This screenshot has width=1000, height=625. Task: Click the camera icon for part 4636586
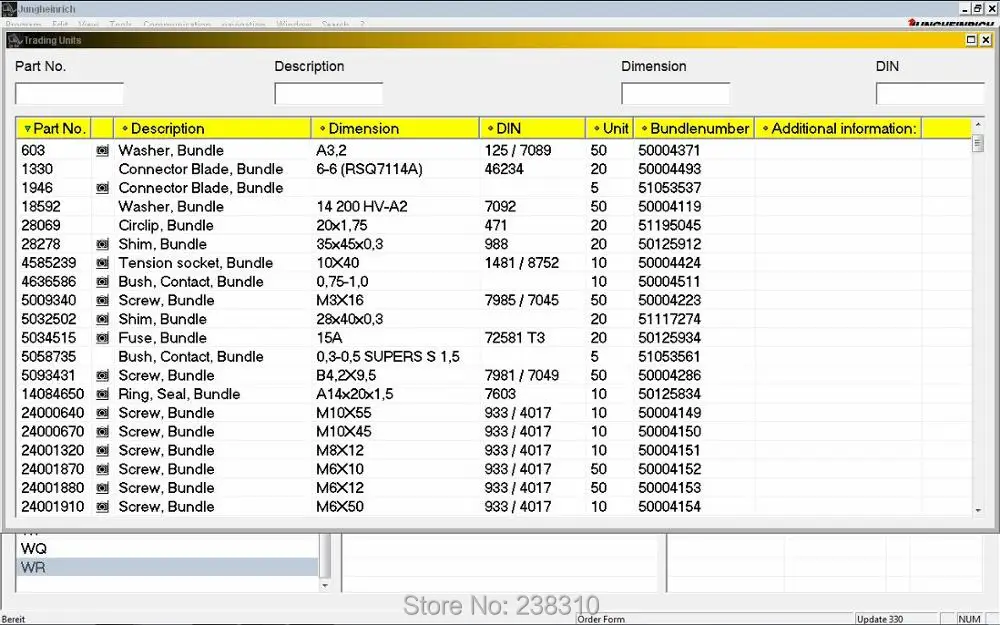102,282
